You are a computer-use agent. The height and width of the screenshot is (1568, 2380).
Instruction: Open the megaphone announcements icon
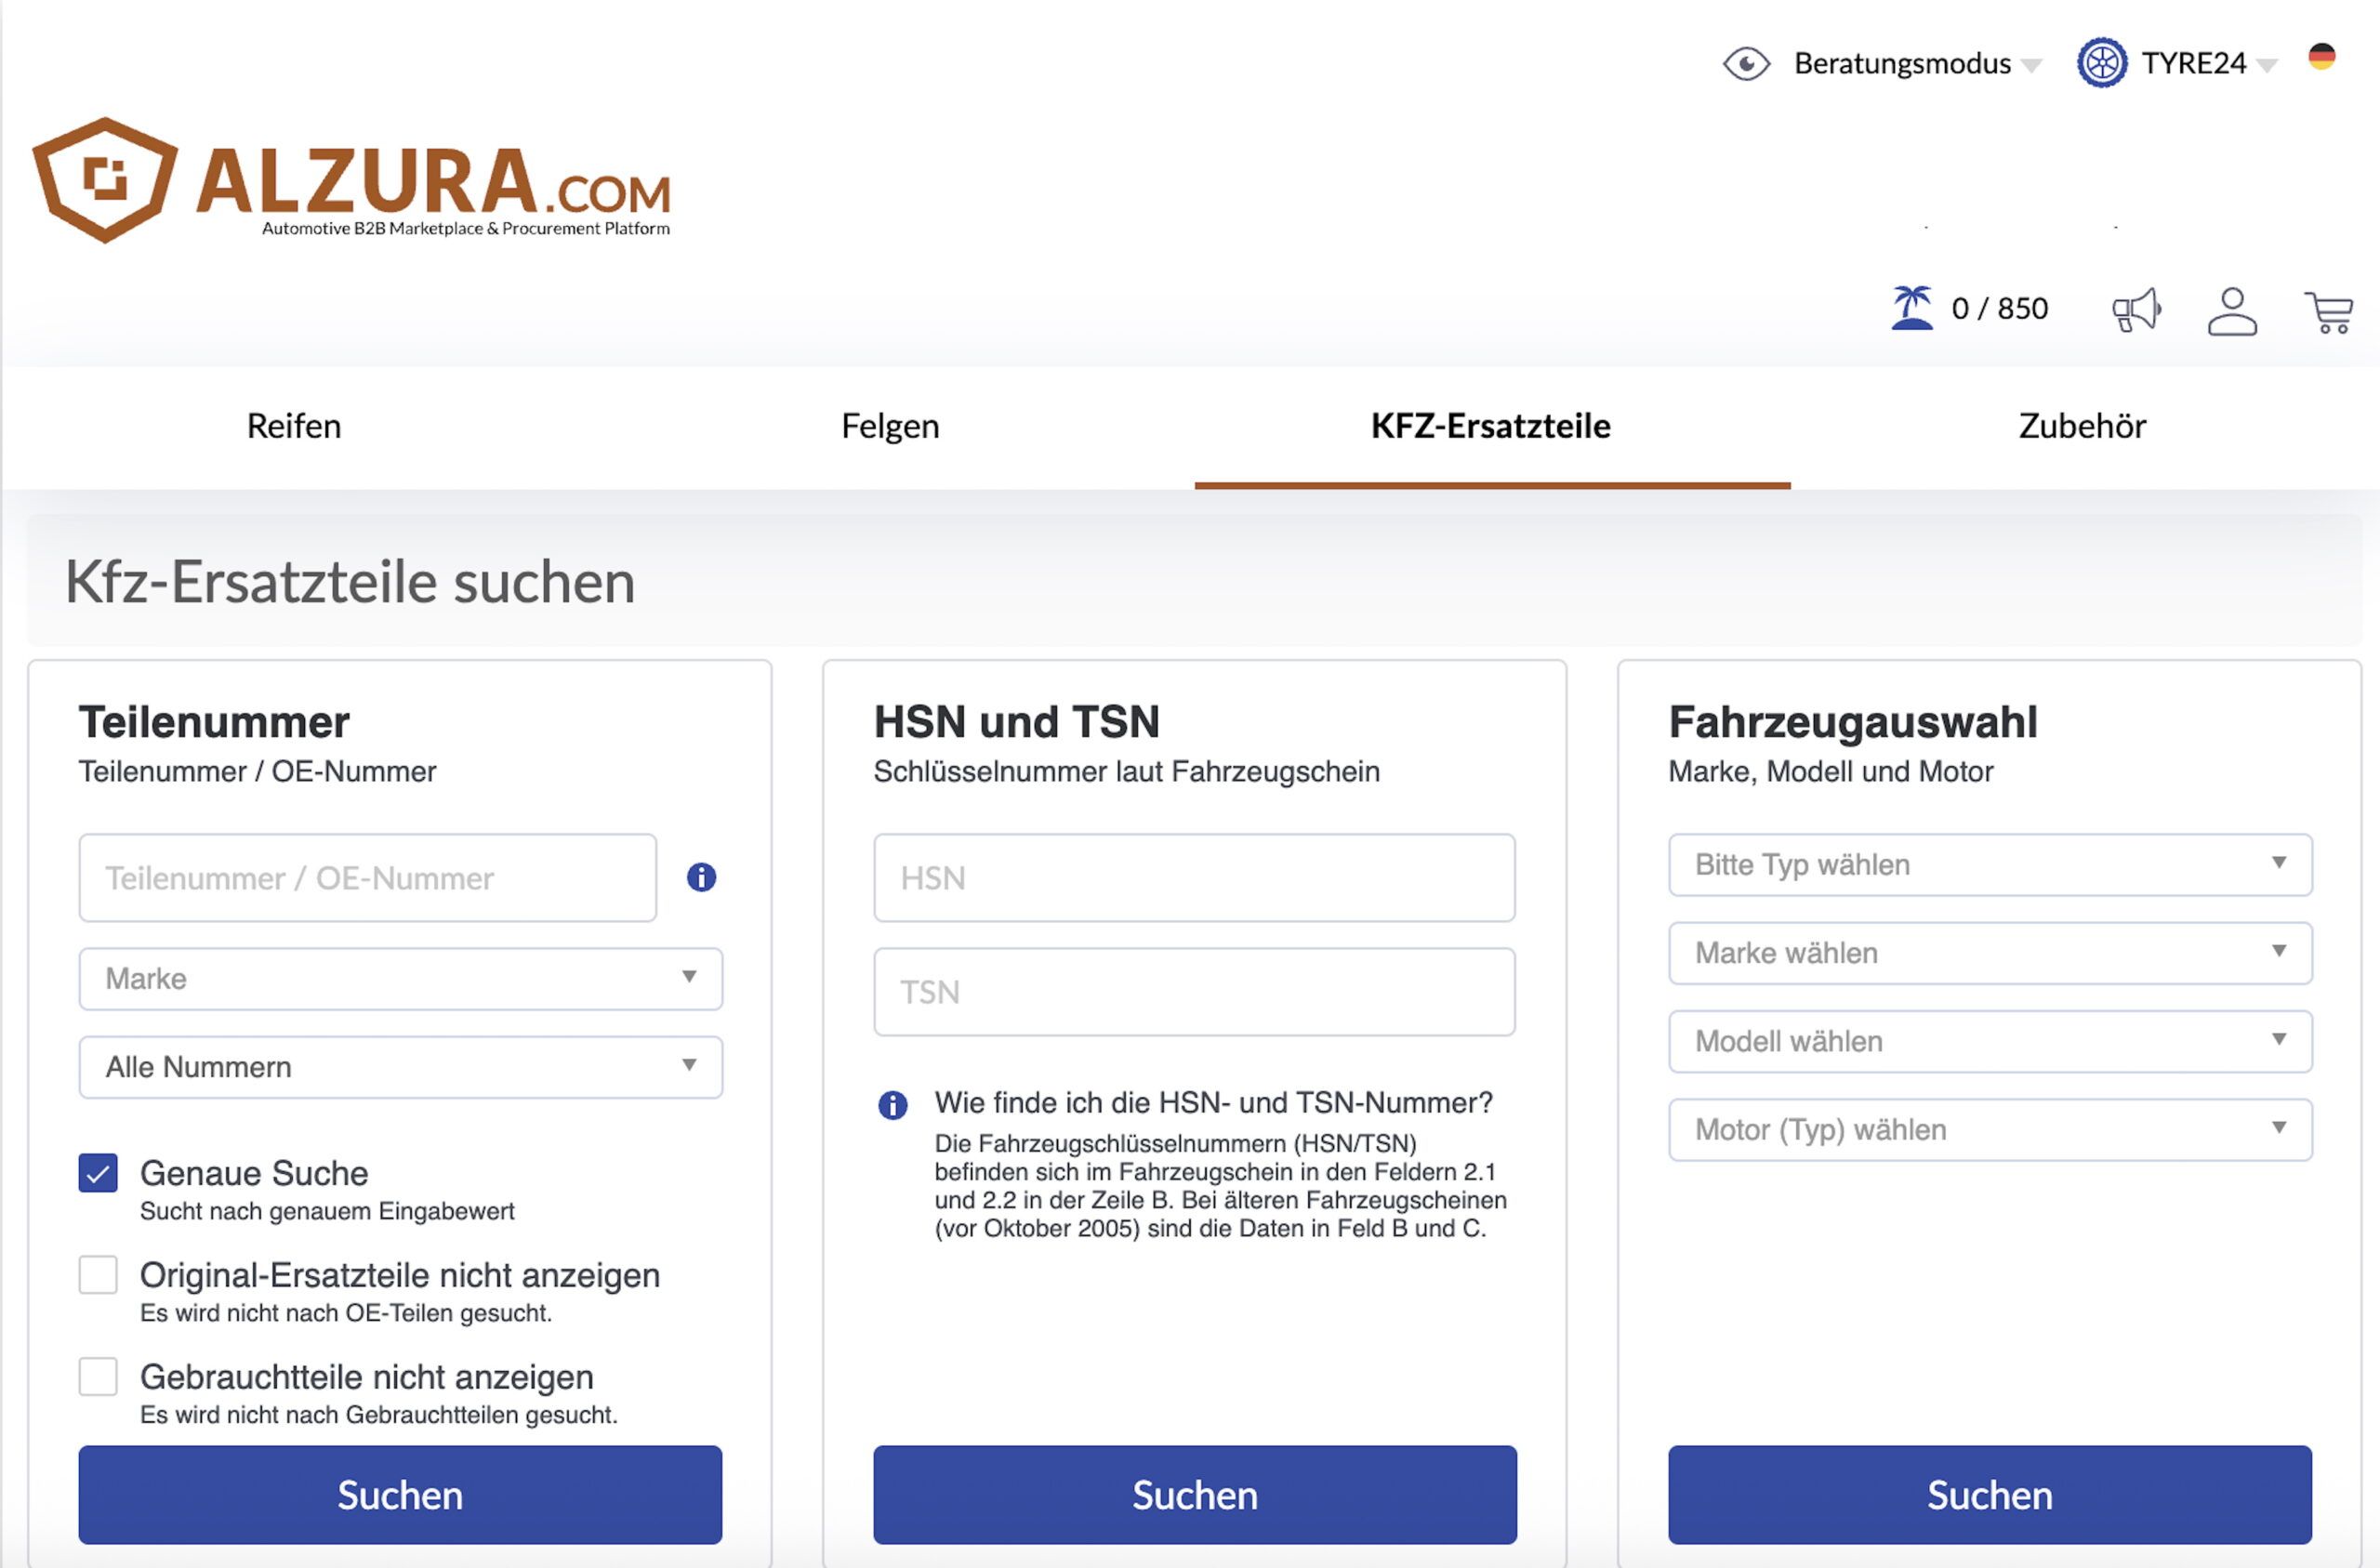[2136, 310]
